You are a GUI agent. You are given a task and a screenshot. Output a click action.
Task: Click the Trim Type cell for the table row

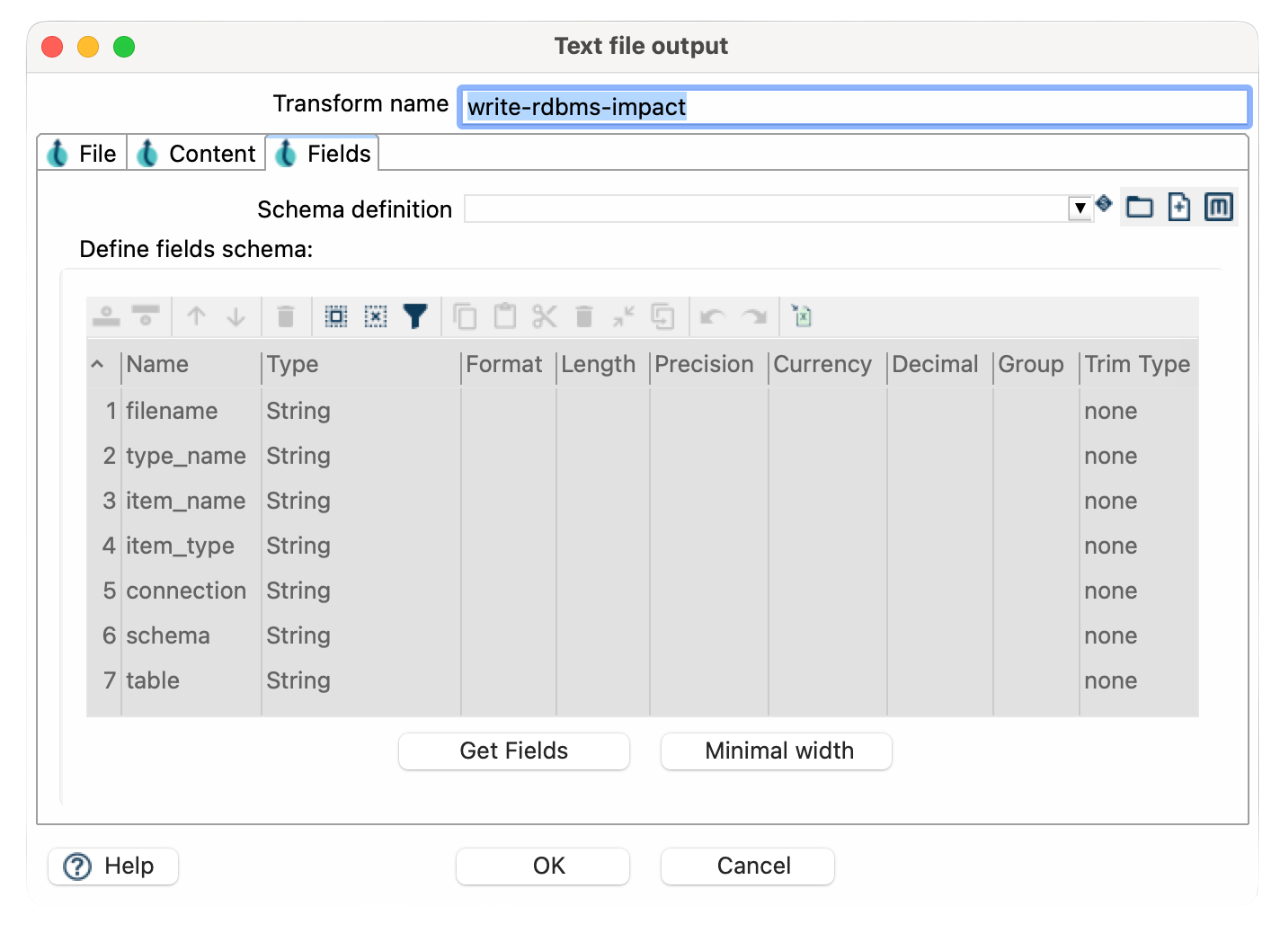pyautogui.click(x=1137, y=681)
